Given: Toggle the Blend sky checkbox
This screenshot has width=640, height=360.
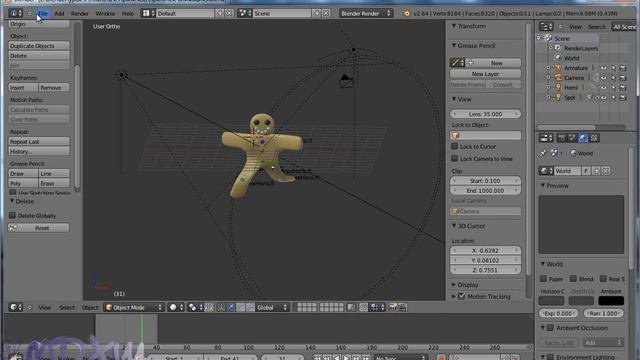Looking at the screenshot, I should (x=573, y=278).
